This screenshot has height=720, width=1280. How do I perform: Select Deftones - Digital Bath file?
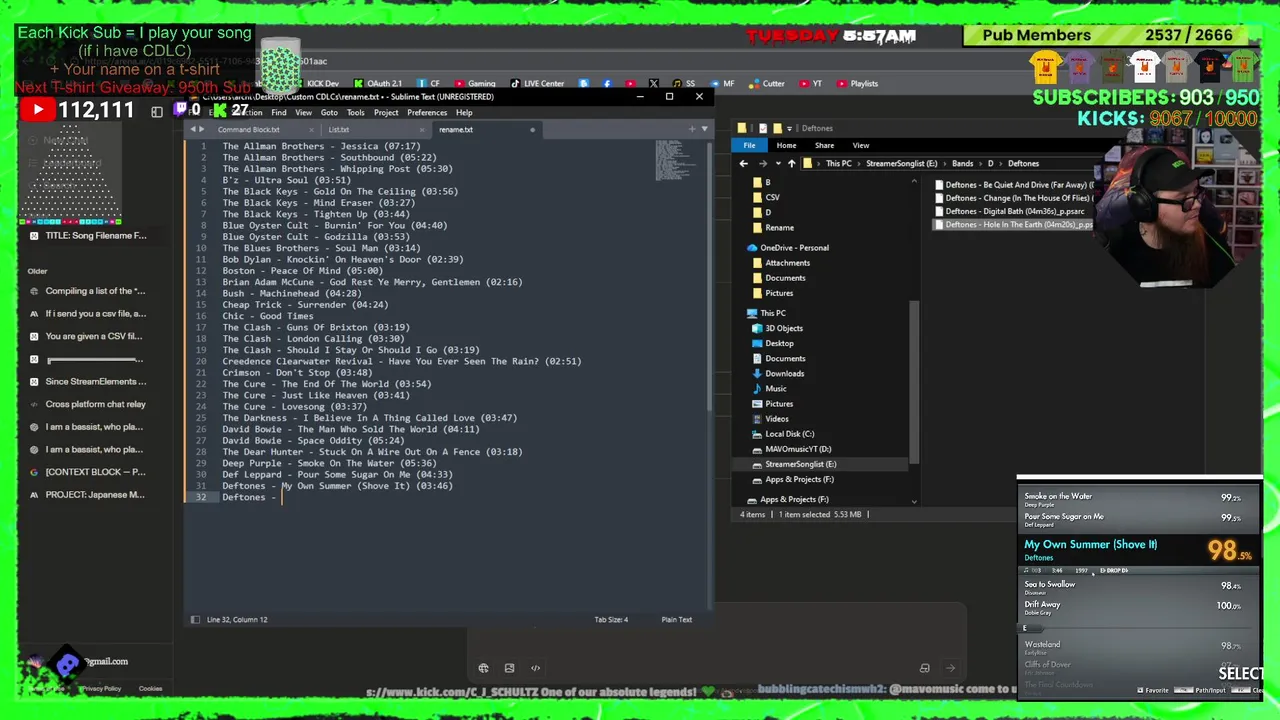tap(1010, 212)
